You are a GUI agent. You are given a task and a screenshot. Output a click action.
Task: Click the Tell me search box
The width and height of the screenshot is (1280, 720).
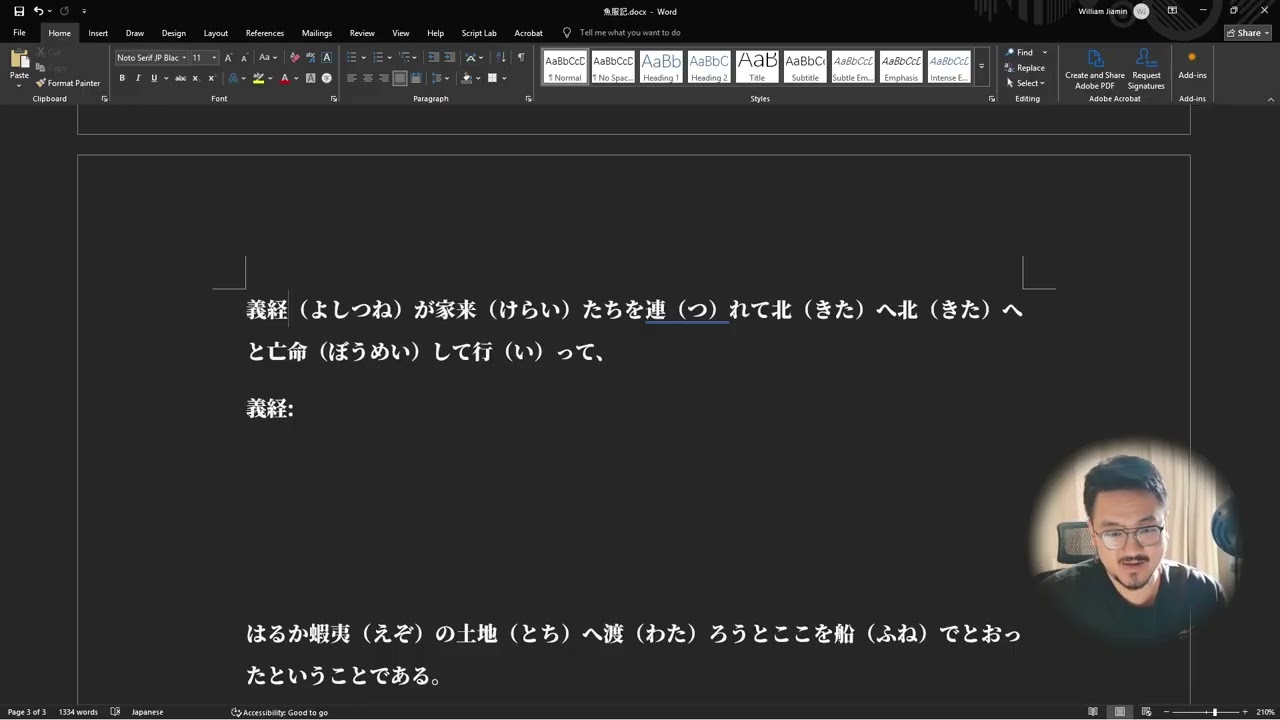point(630,33)
